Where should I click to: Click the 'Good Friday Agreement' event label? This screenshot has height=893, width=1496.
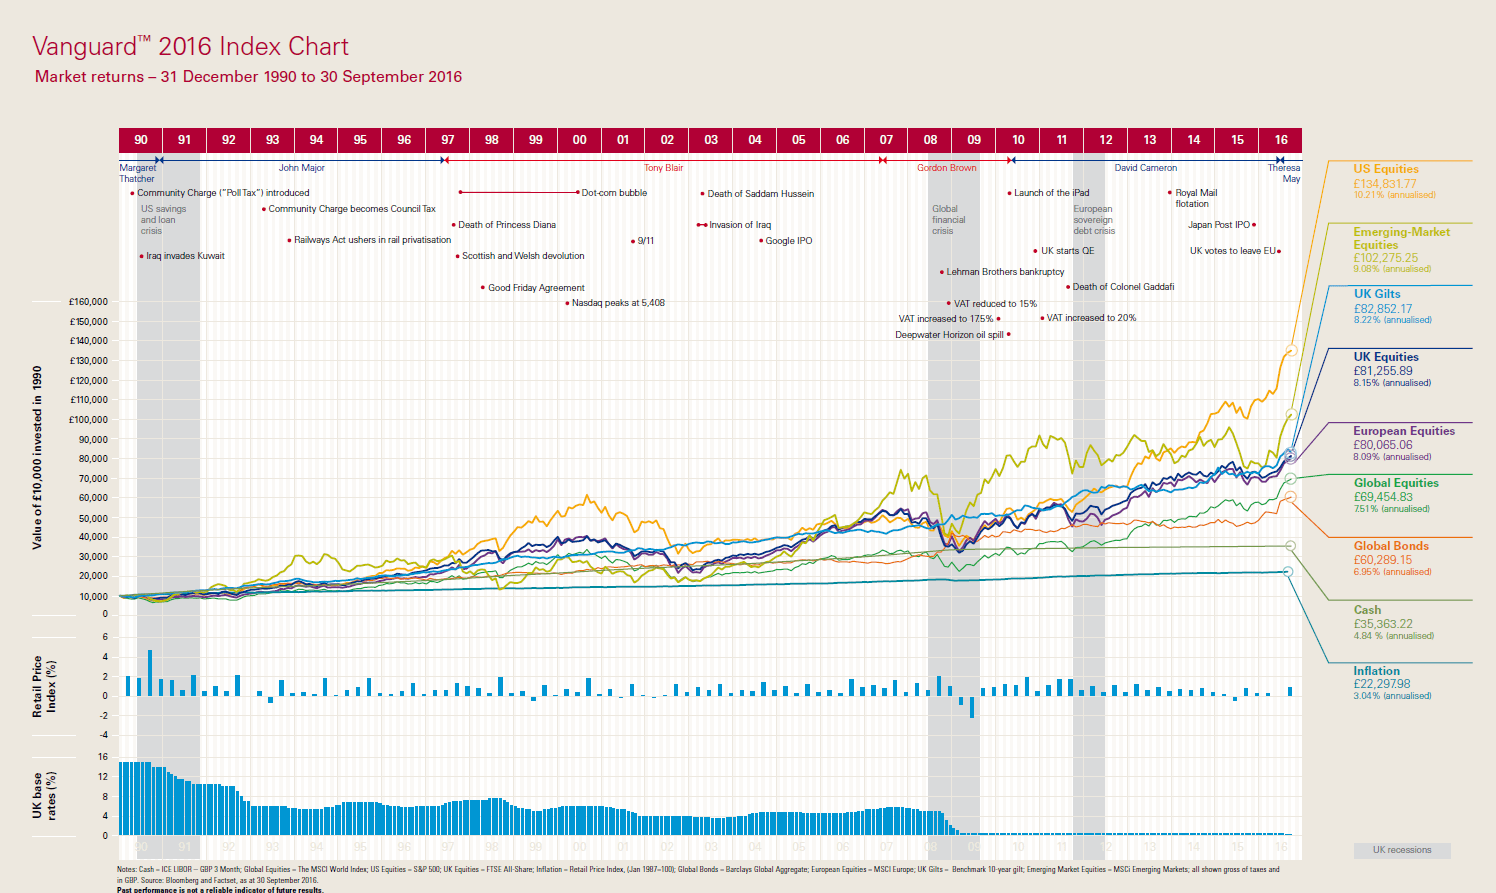click(x=536, y=288)
